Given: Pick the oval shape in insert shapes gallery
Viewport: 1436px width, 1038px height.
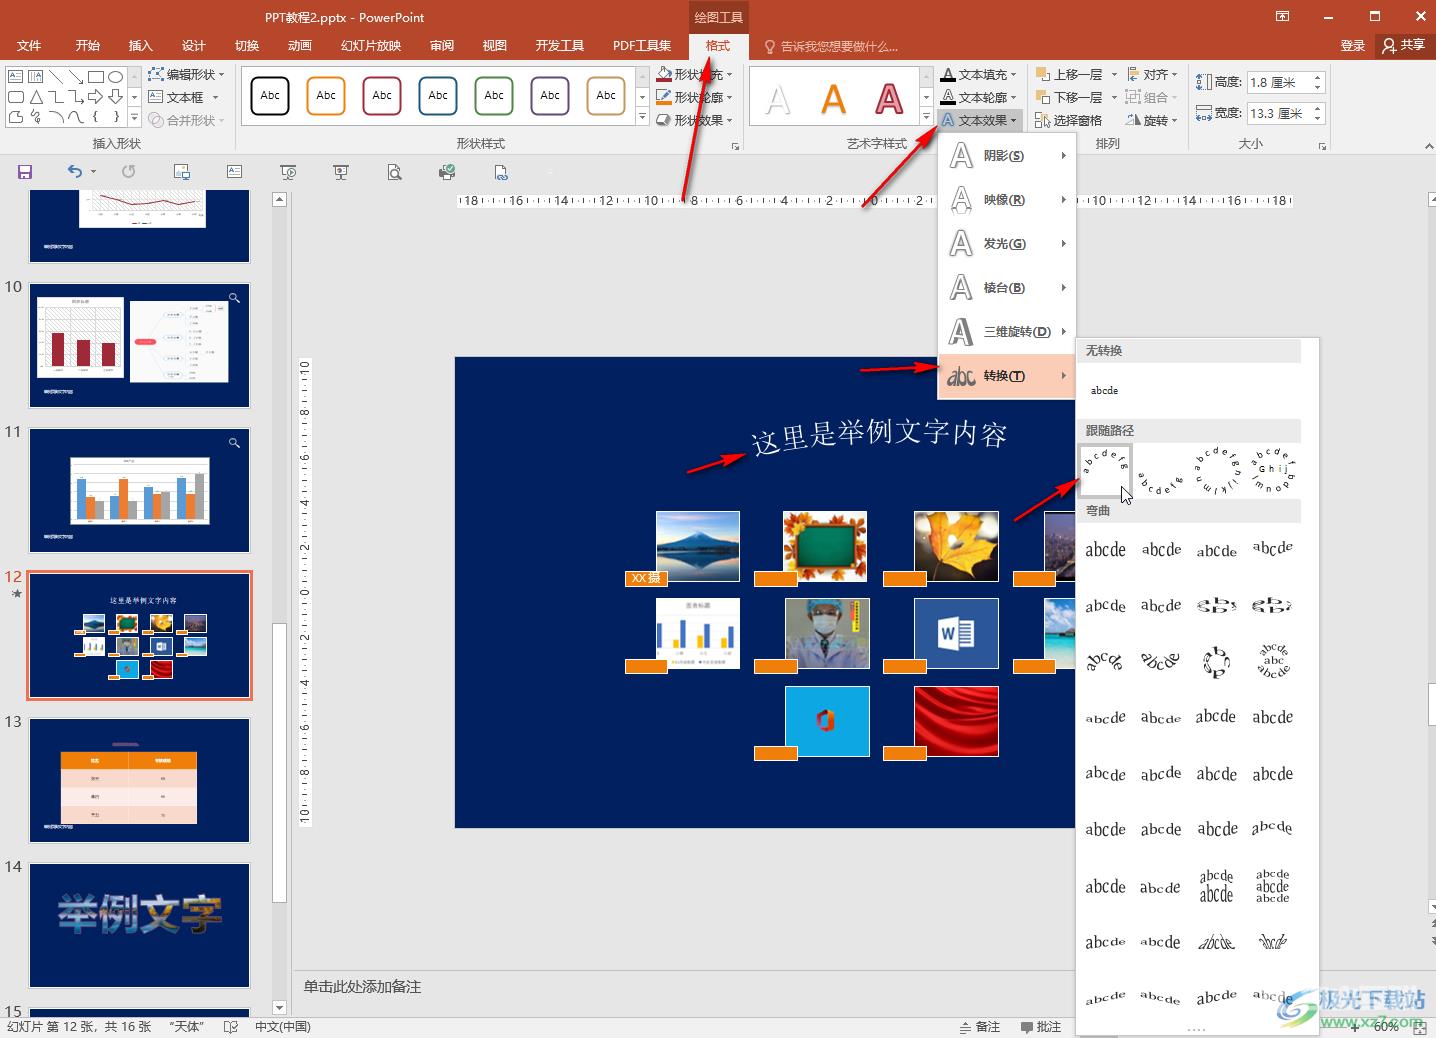Looking at the screenshot, I should 116,77.
